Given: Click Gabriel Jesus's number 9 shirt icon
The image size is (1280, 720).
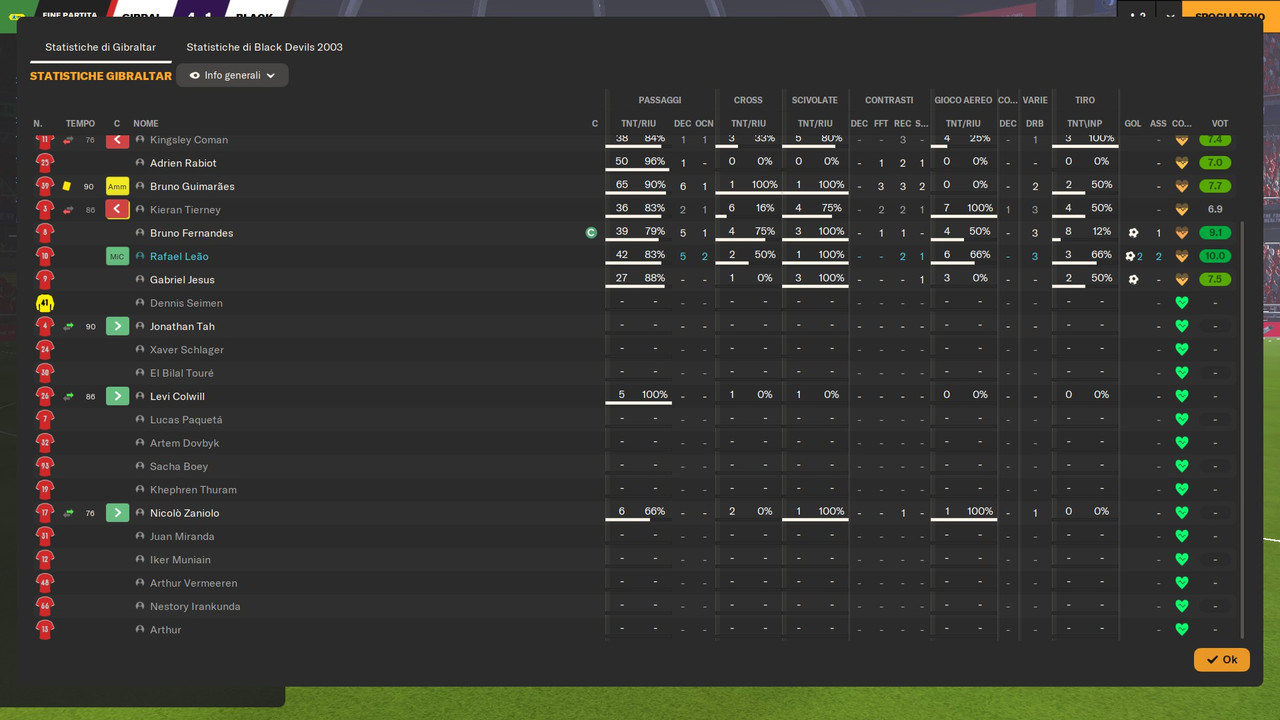Looking at the screenshot, I should click(44, 280).
